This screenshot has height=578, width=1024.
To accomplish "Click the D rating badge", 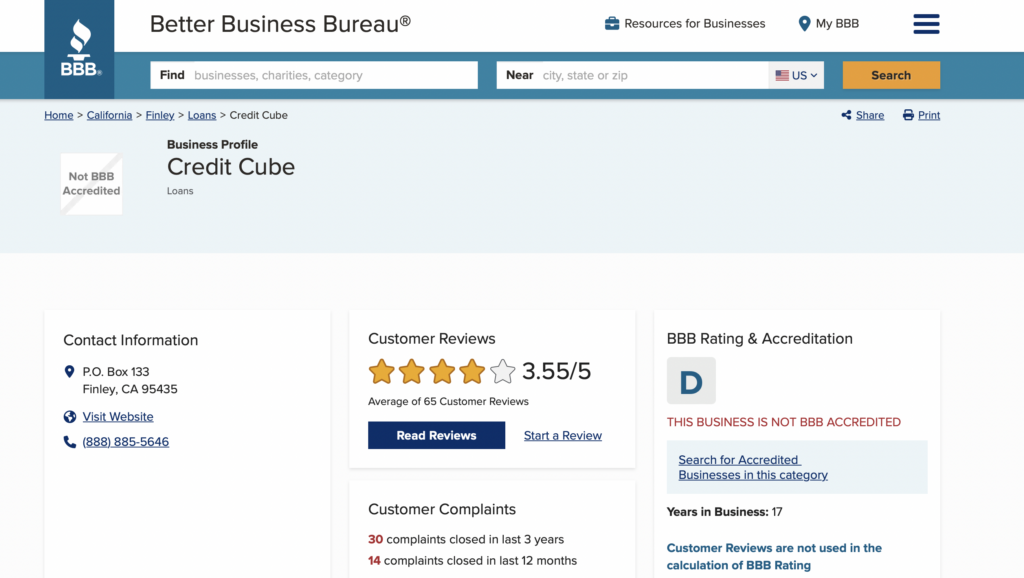I will coord(691,381).
